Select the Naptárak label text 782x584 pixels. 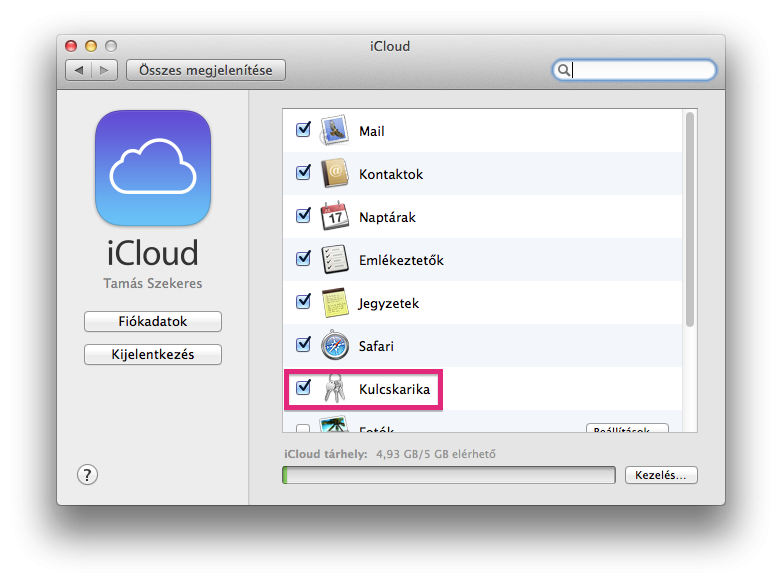[388, 217]
